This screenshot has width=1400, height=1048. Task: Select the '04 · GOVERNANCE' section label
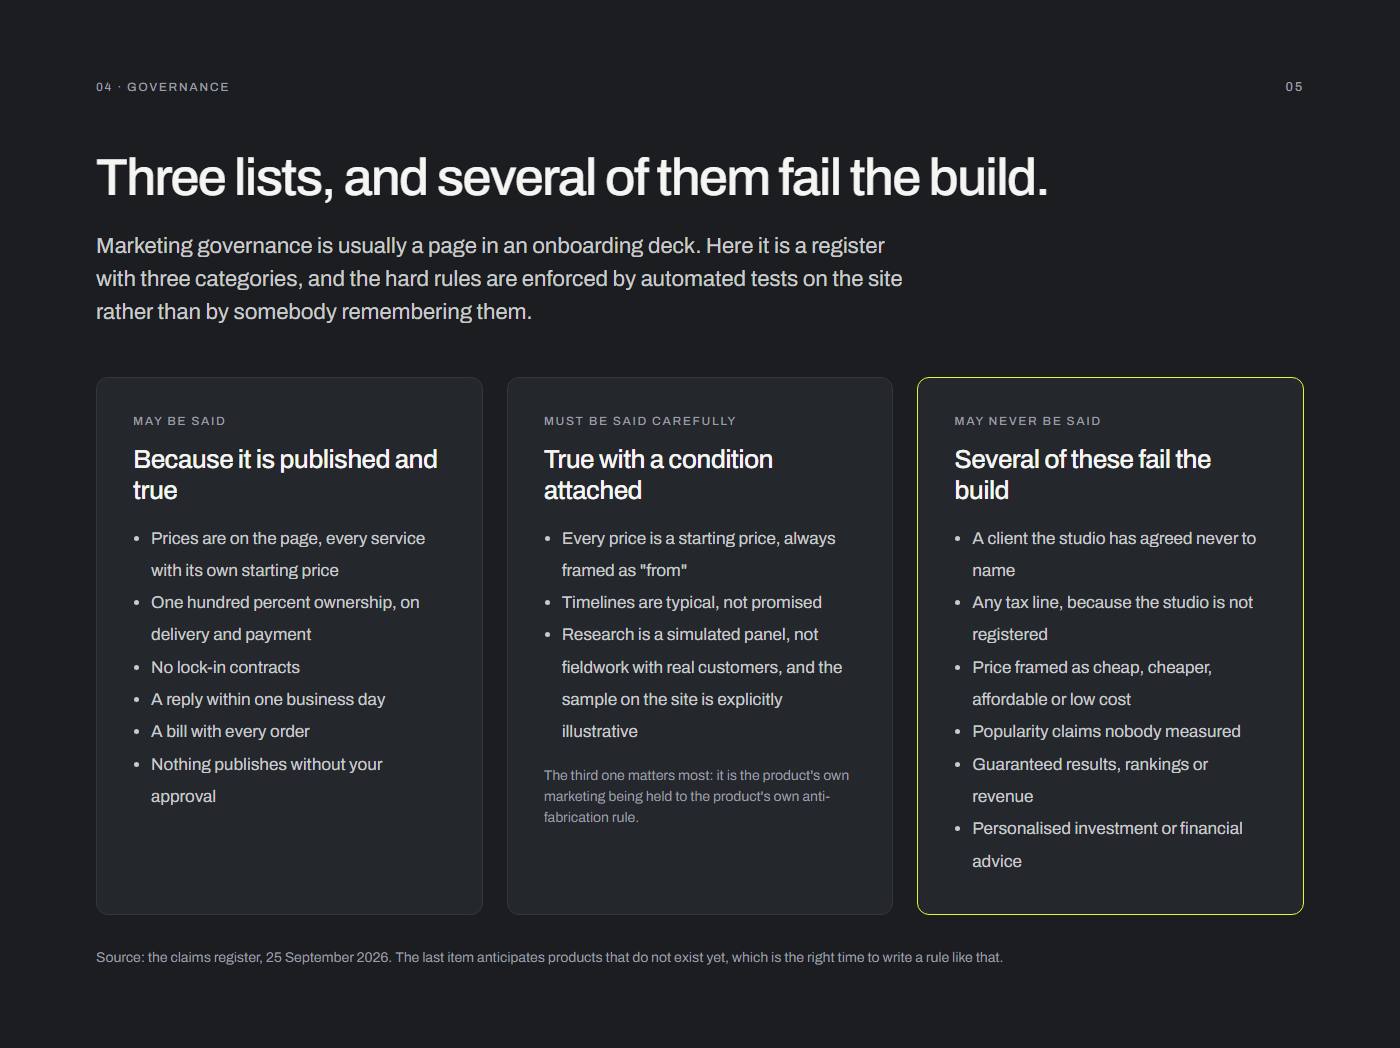click(x=162, y=87)
